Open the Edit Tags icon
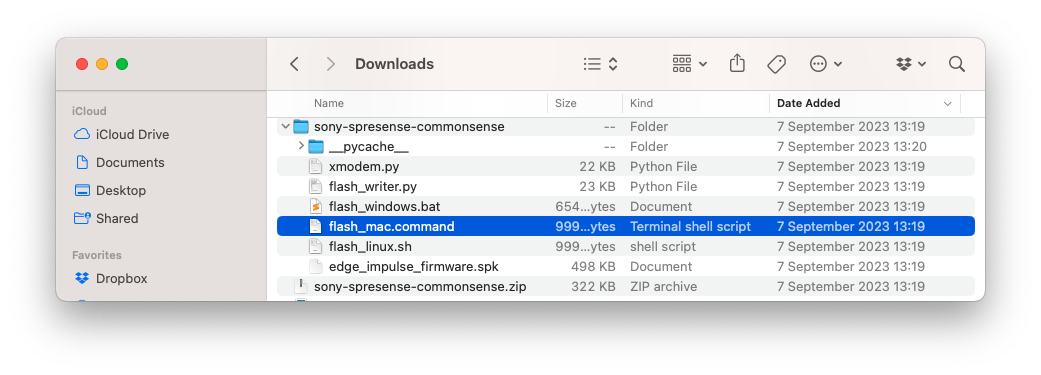Screen dimensions: 1041x375 tap(776, 64)
